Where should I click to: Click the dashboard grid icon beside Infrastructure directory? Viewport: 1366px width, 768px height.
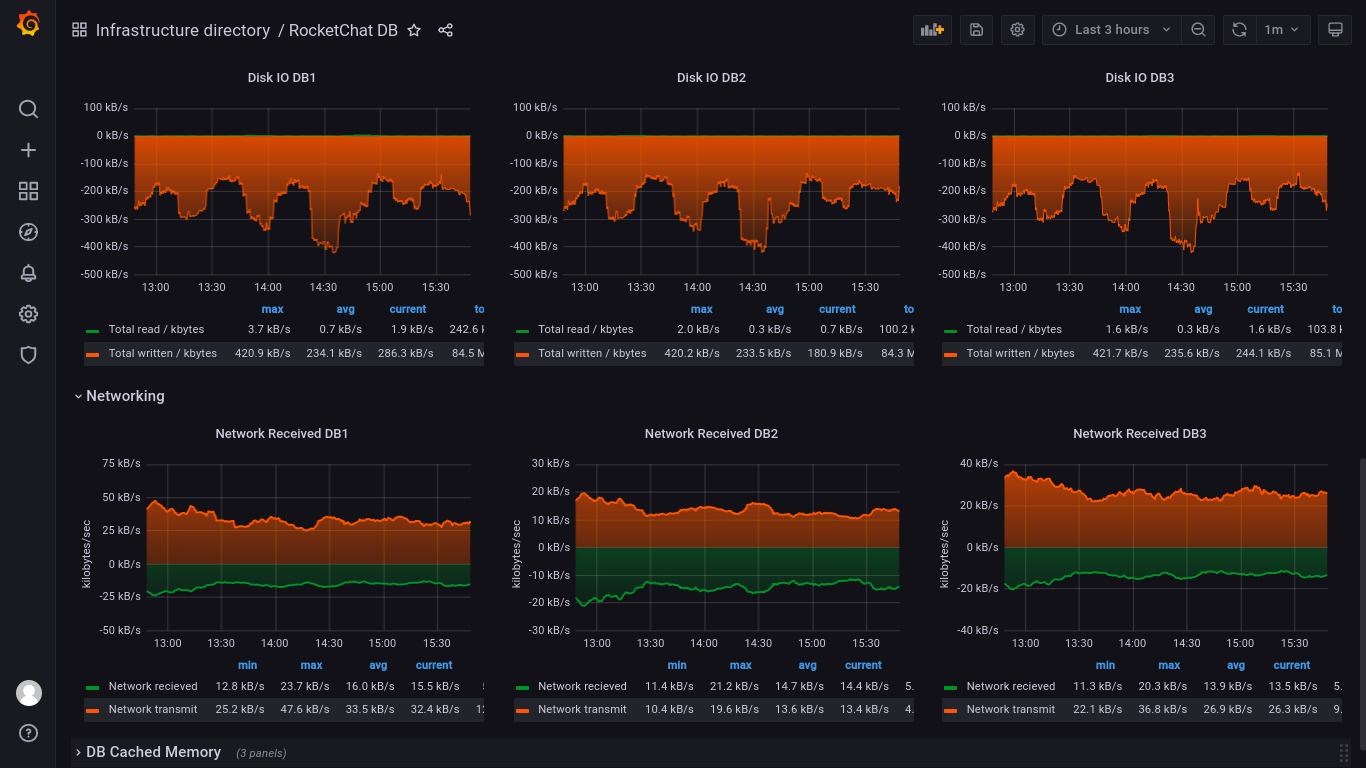[x=79, y=30]
